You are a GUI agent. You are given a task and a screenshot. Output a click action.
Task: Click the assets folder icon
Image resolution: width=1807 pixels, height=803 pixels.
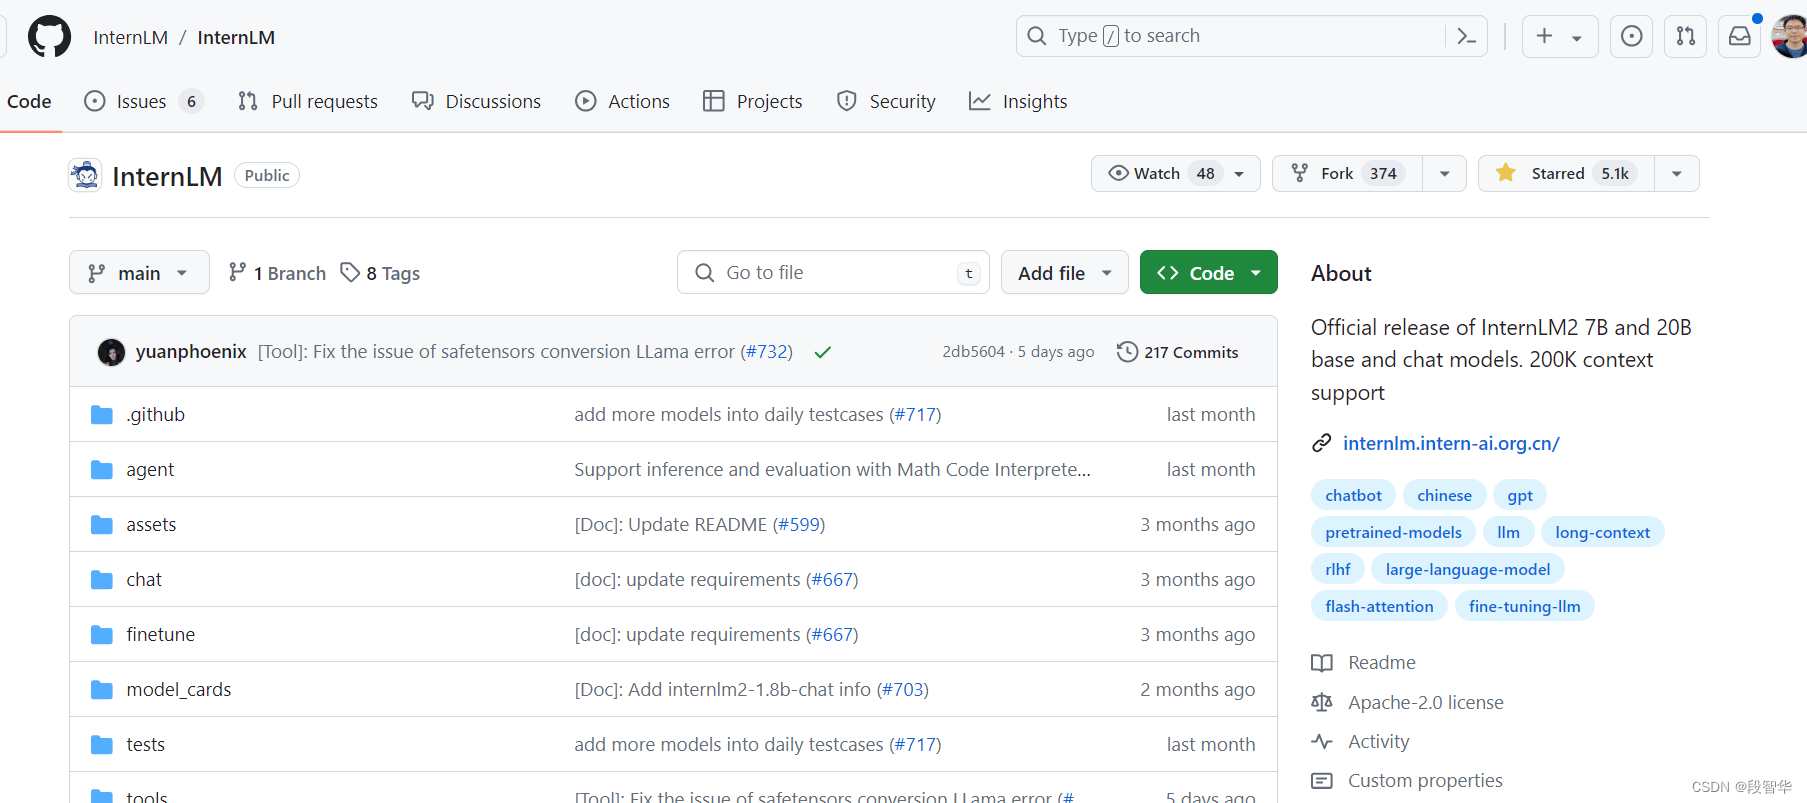(x=102, y=525)
